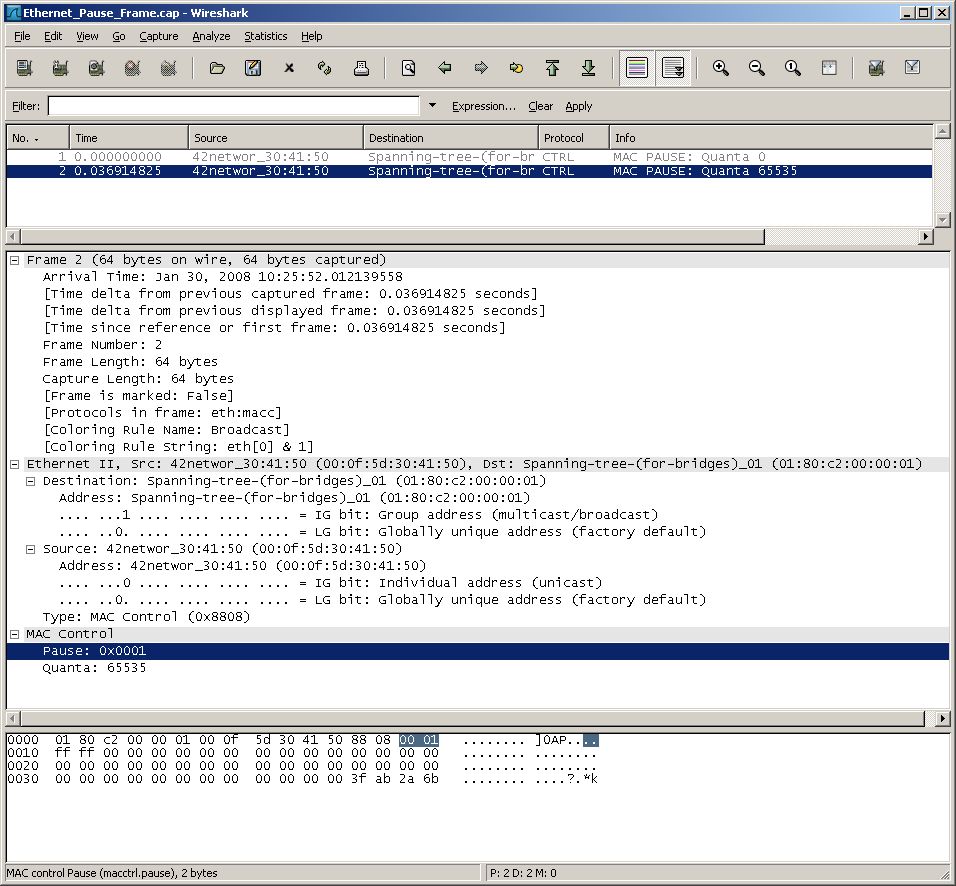Open the filter history dropdown arrow
This screenshot has width=956, height=886.
point(432,105)
